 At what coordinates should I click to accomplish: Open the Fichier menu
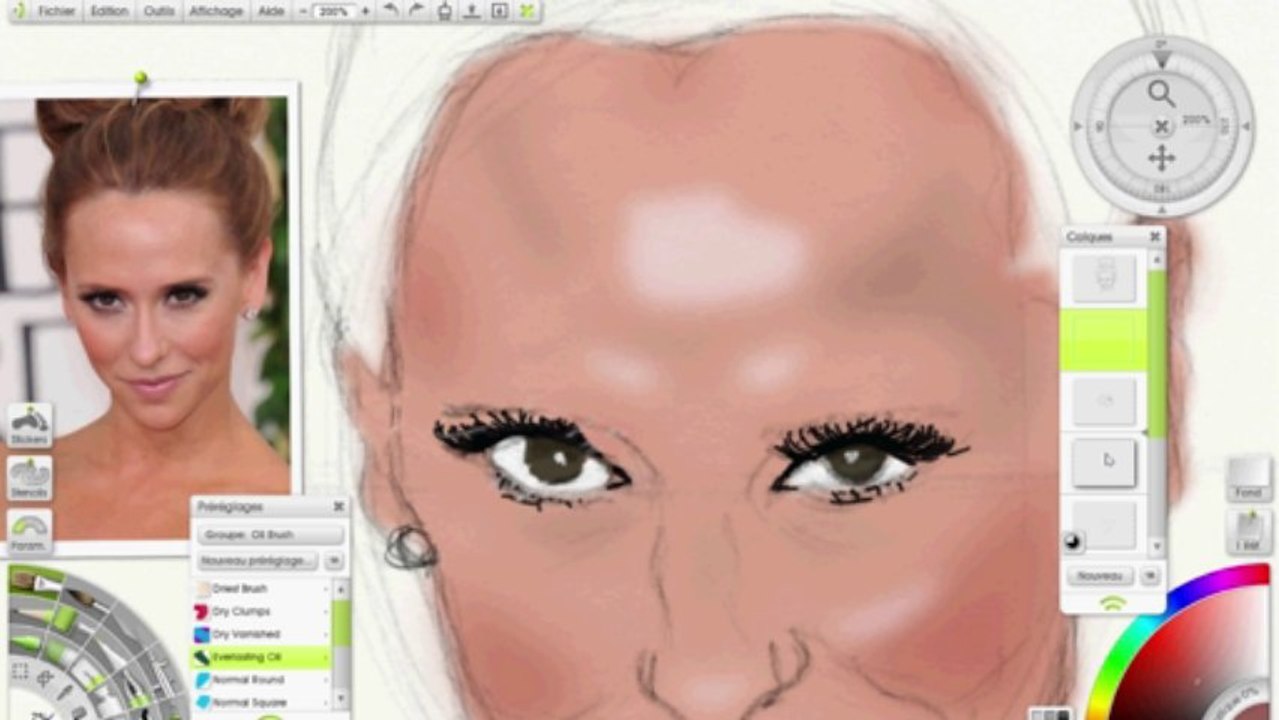57,11
